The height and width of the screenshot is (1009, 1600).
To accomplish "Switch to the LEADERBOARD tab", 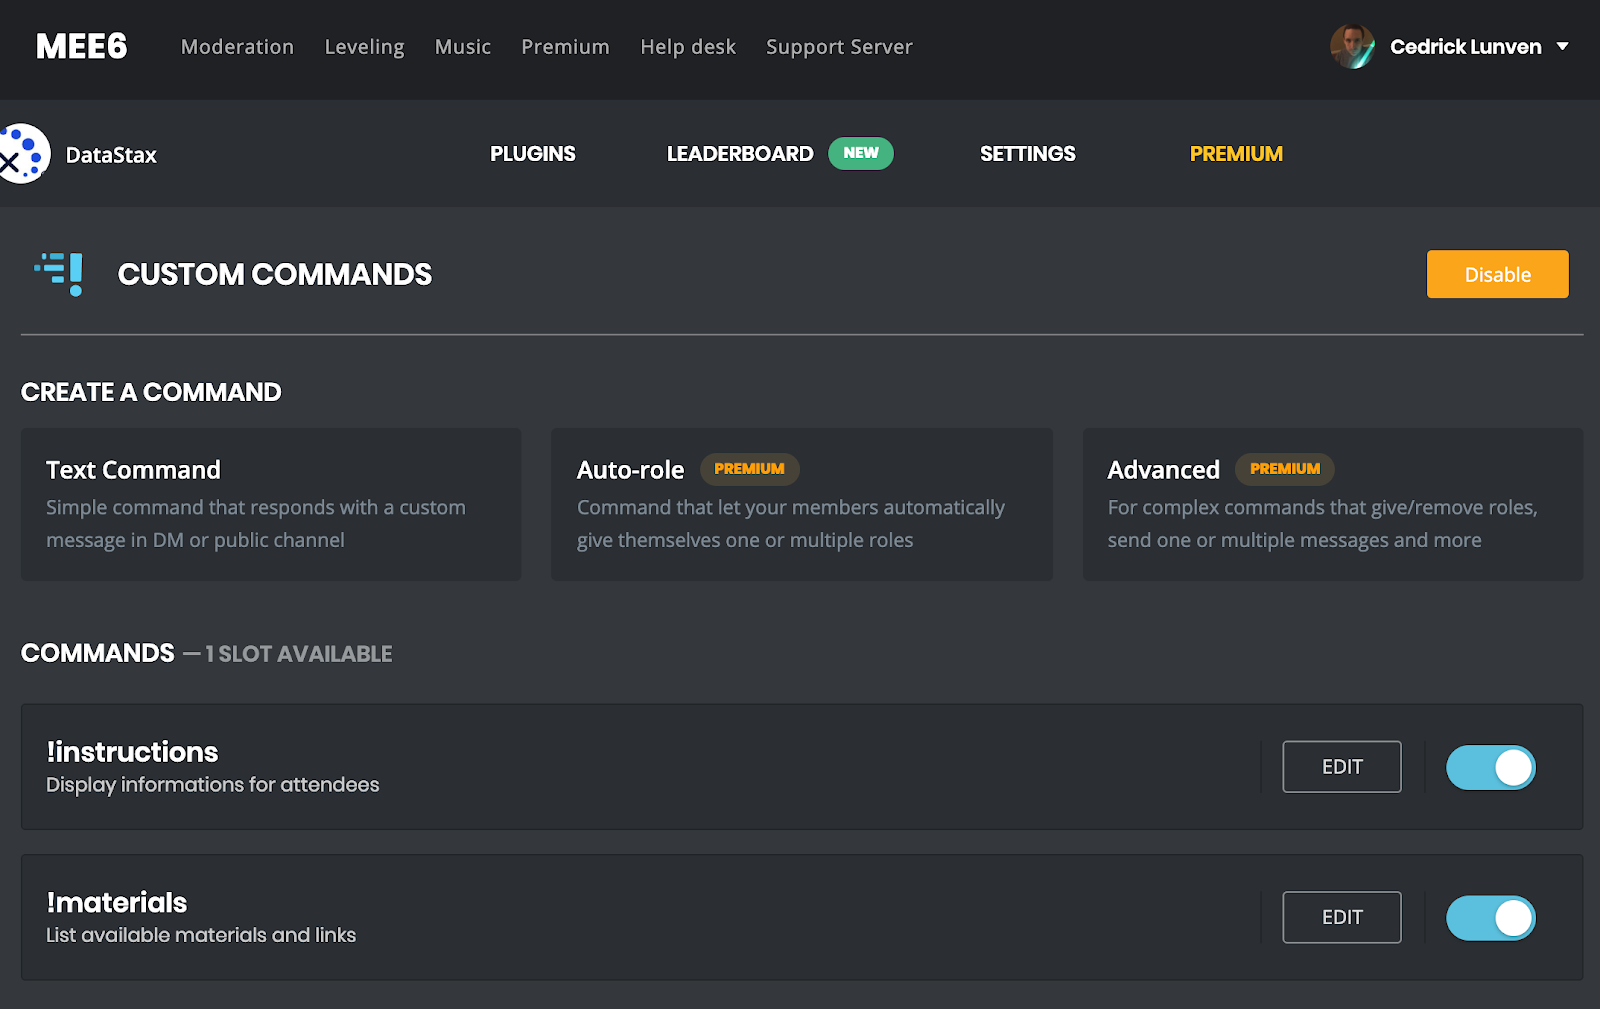I will pos(740,154).
